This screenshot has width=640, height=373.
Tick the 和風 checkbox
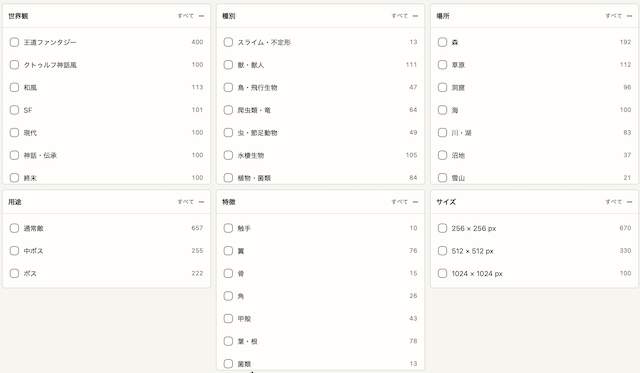pyautogui.click(x=14, y=87)
